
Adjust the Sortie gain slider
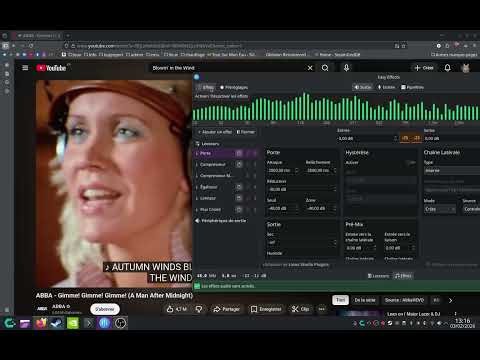[452, 138]
